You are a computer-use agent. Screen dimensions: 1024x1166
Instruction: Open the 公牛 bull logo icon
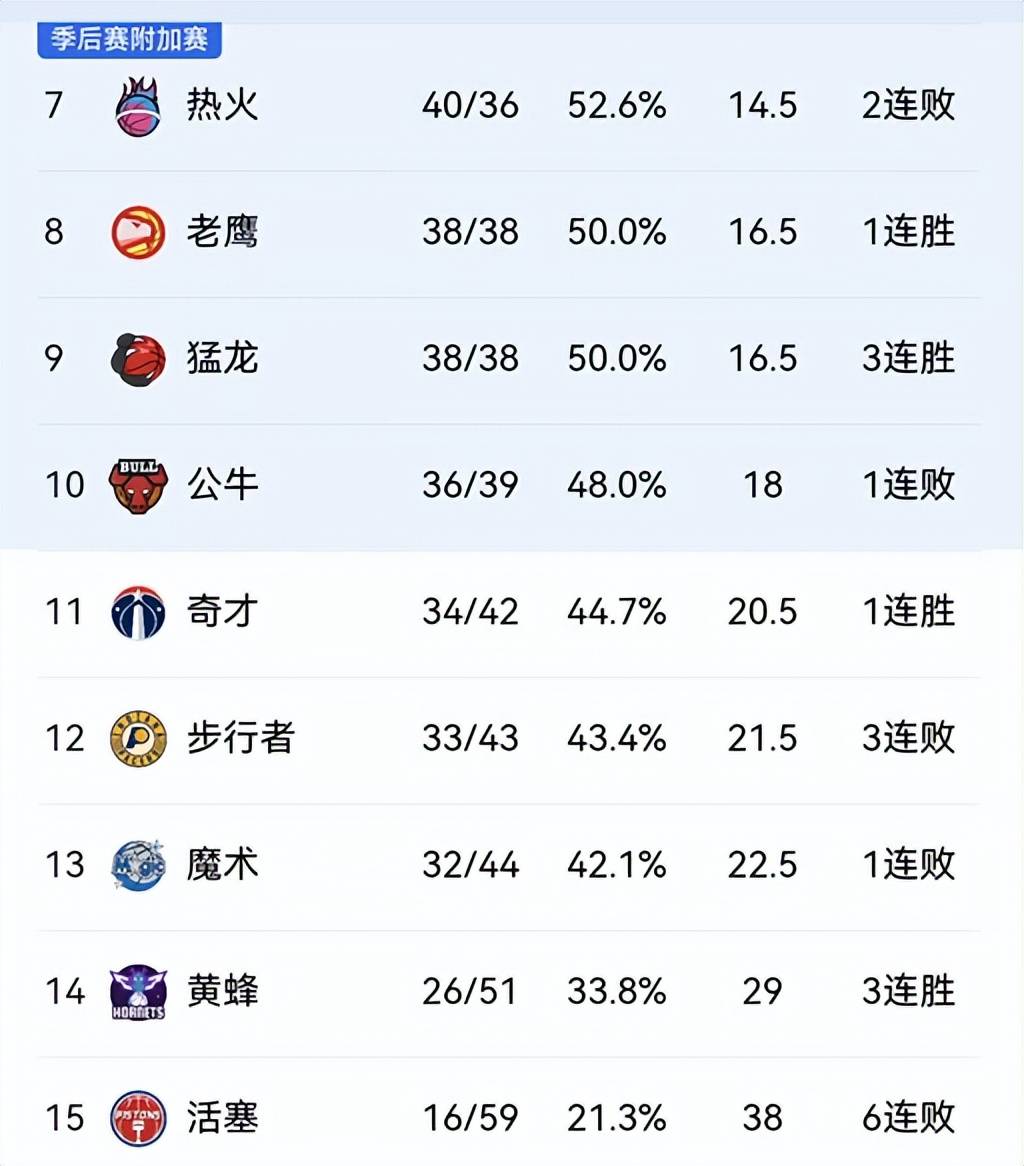pos(138,486)
